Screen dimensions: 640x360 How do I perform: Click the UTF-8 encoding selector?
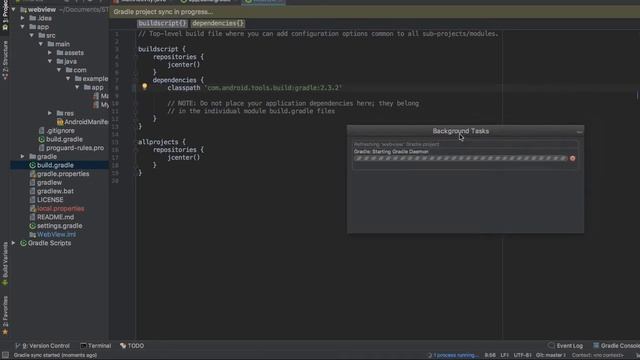(x=522, y=355)
